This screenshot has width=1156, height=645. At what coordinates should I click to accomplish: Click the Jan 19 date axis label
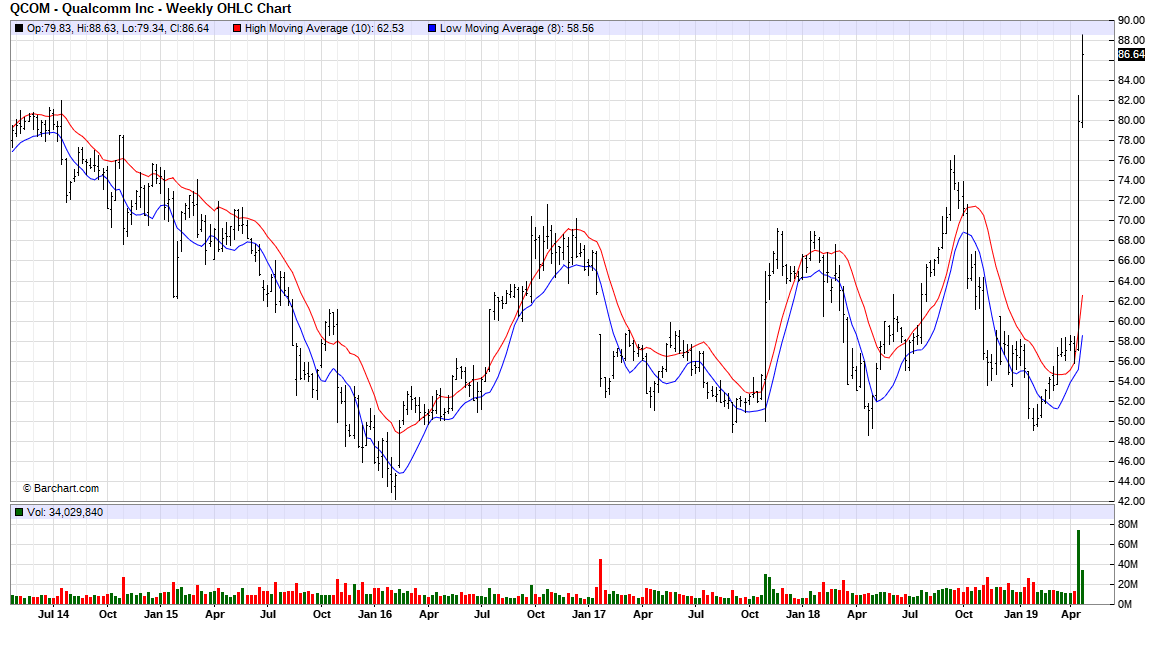pyautogui.click(x=1020, y=614)
